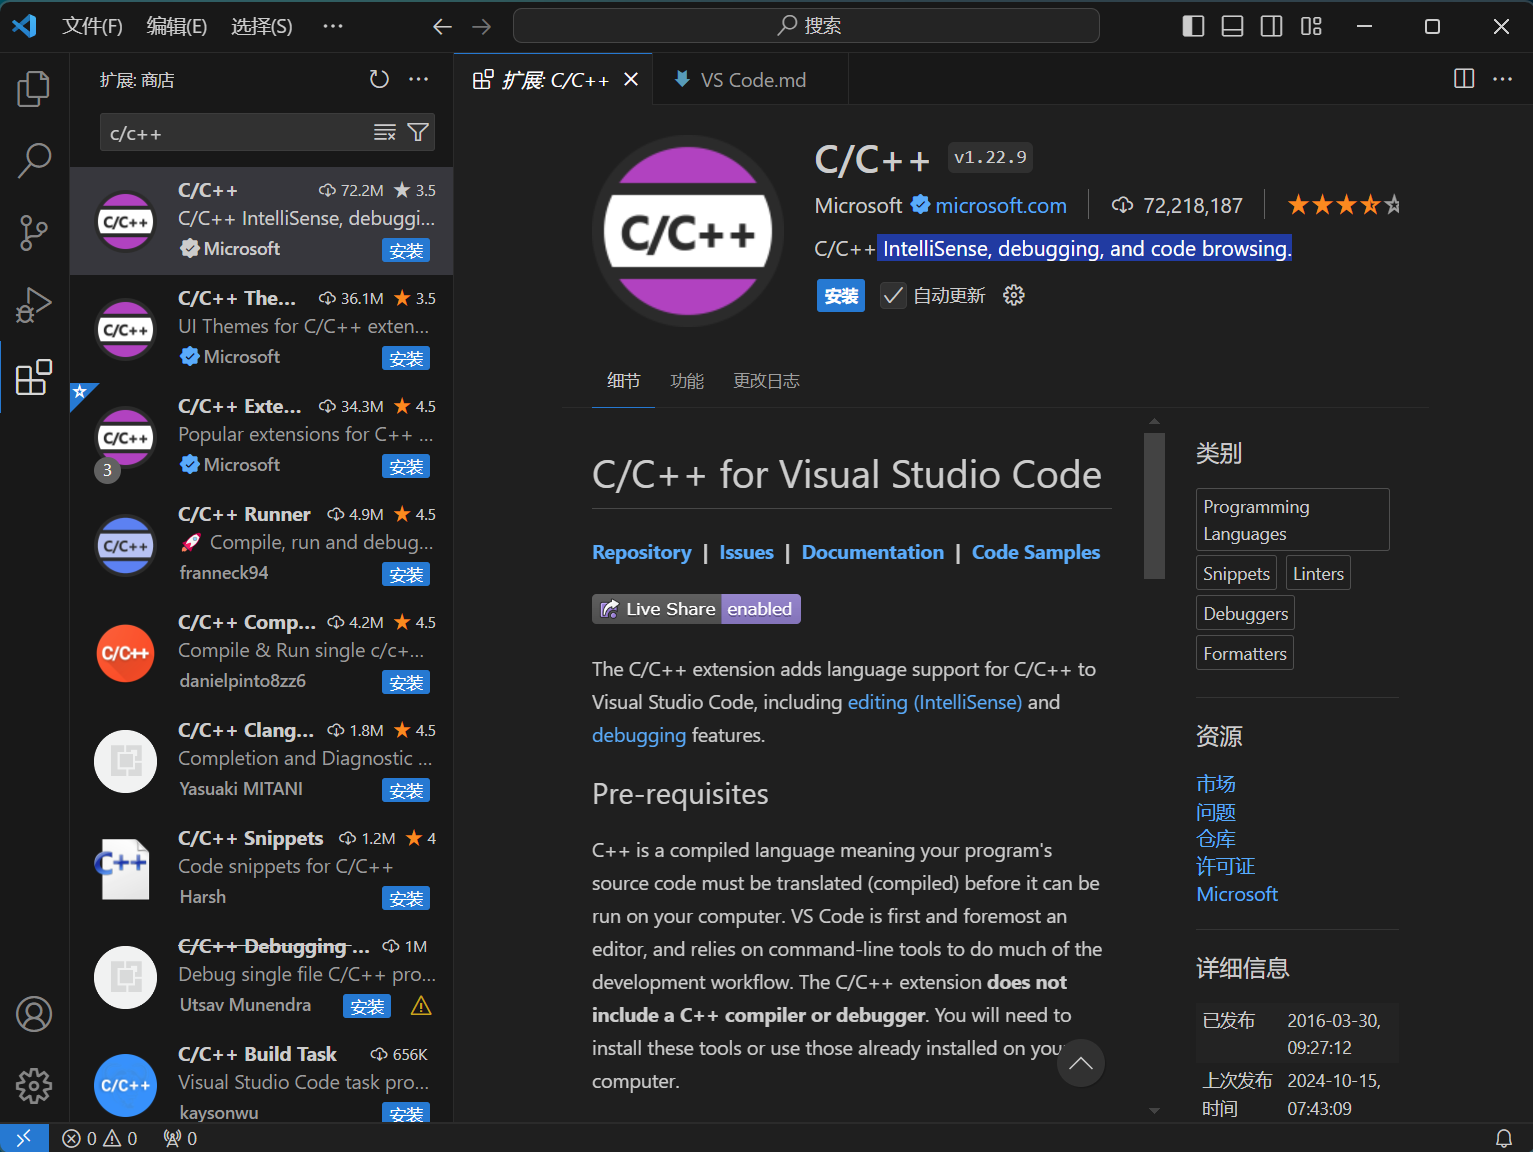Open the extension settings gear
This screenshot has width=1533, height=1152.
tap(1014, 295)
